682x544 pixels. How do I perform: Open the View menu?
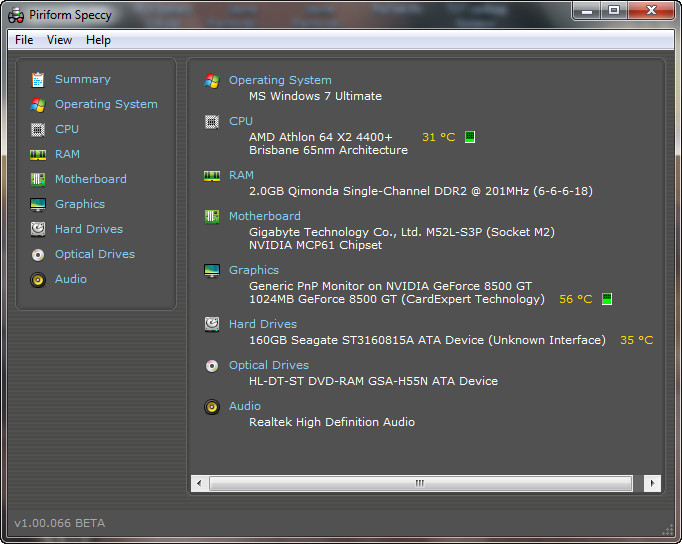(x=59, y=40)
